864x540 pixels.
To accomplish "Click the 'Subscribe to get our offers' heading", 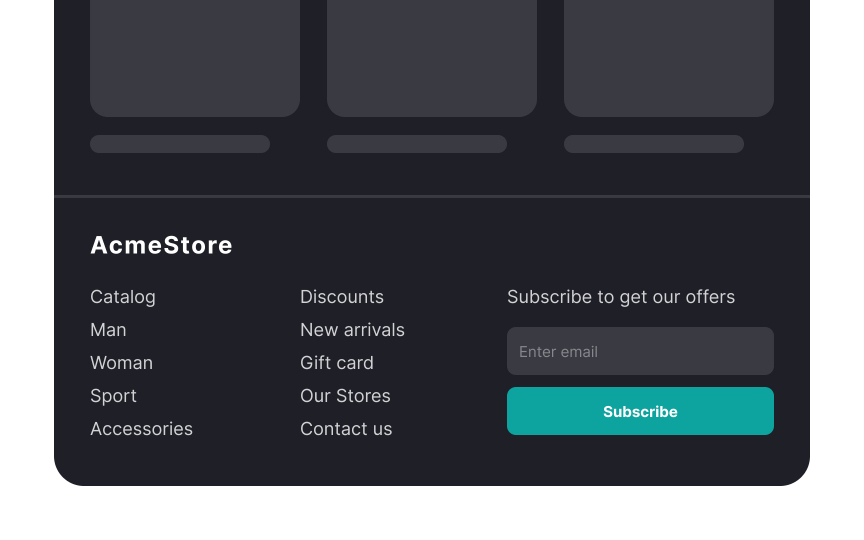I will click(x=621, y=297).
